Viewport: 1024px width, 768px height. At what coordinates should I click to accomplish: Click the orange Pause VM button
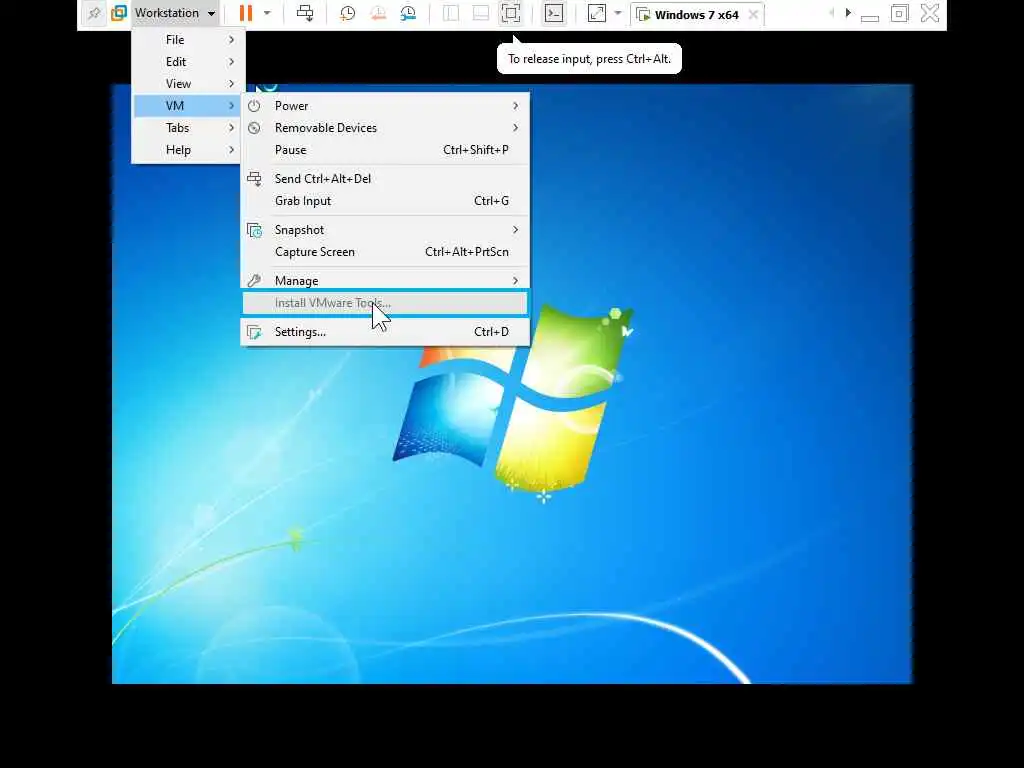tap(246, 13)
